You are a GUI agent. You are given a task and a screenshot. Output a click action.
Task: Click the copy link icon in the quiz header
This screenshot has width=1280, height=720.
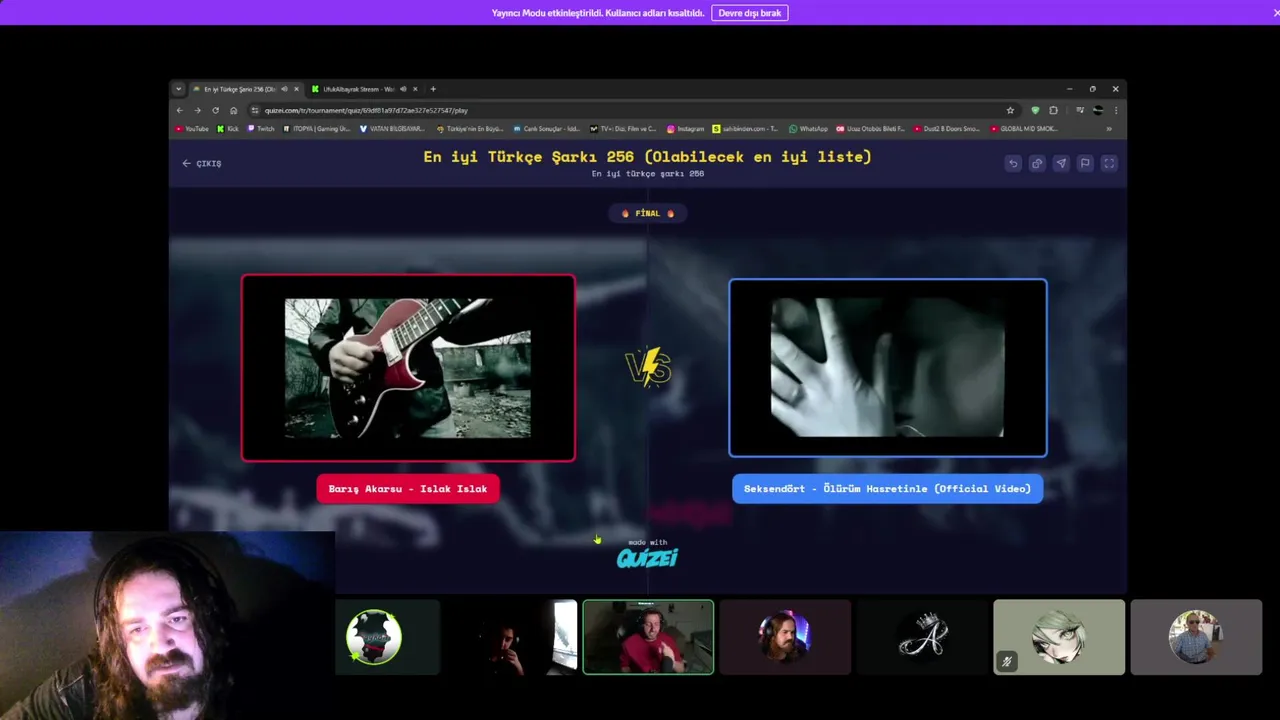[x=1037, y=163]
